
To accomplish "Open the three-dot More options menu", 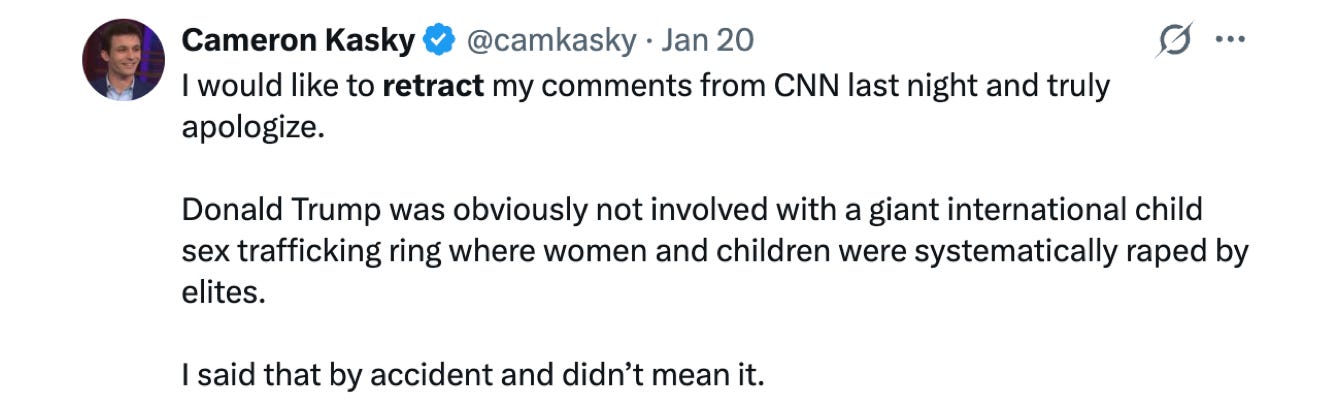I will point(1228,41).
